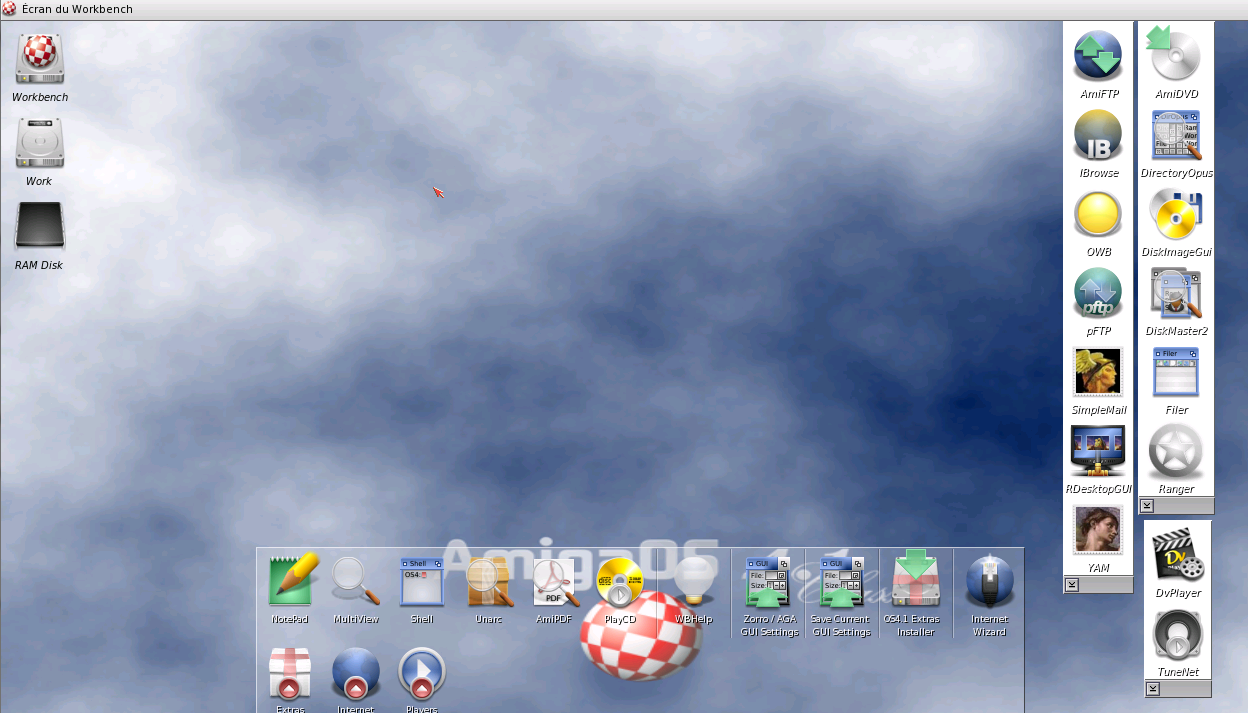Click the boing ball screen-bar icon
Image resolution: width=1248 pixels, height=713 pixels.
pyautogui.click(x=9, y=9)
